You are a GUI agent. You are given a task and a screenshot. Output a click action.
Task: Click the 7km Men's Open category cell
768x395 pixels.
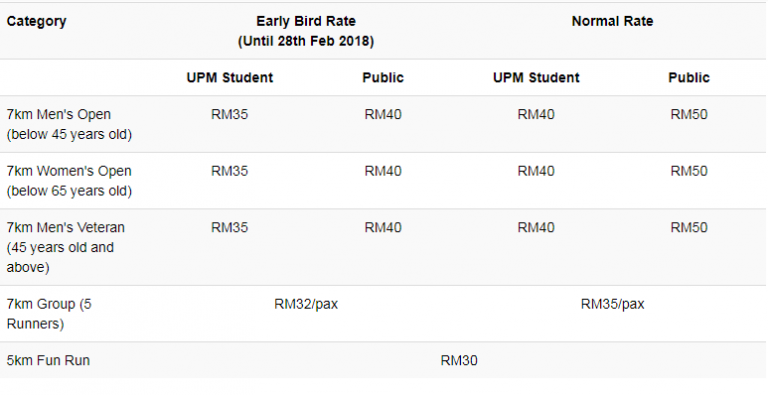point(69,124)
